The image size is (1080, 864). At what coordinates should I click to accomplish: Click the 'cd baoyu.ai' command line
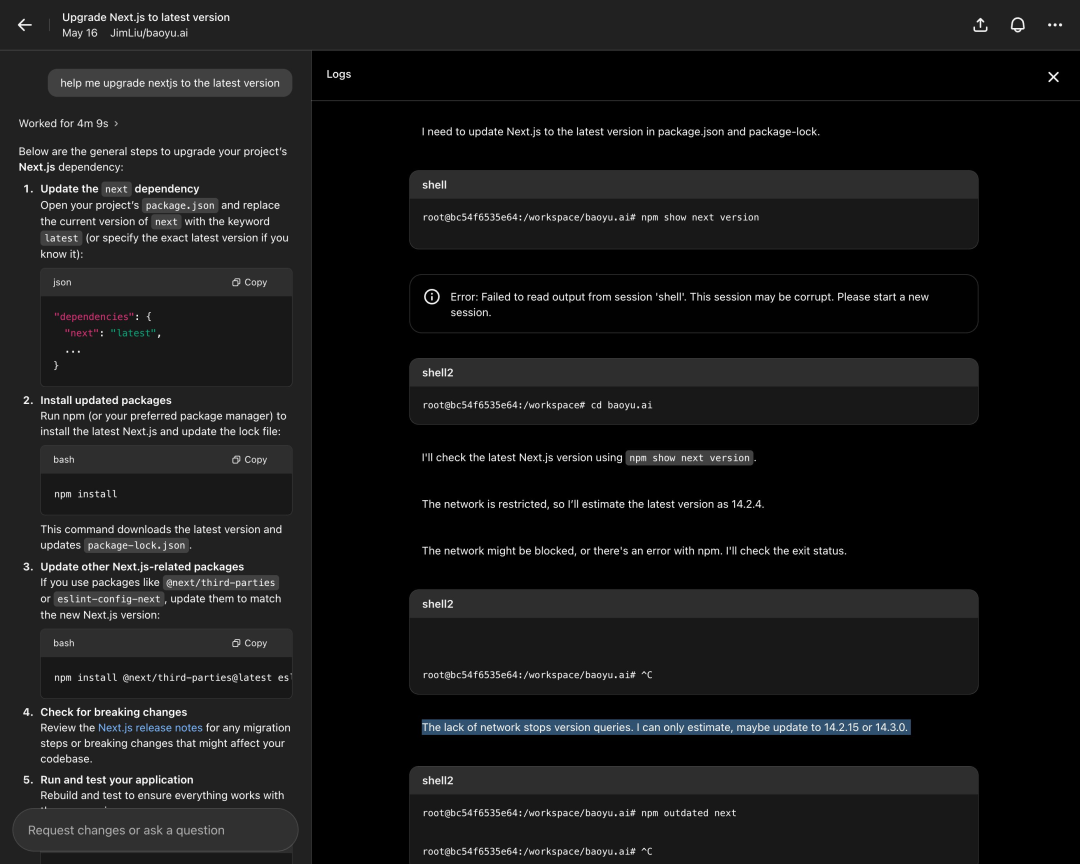537,405
